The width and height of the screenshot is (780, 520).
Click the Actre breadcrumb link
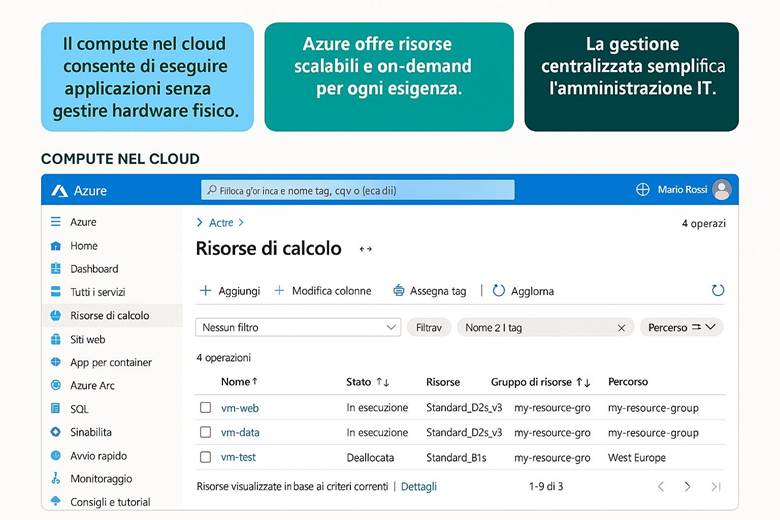pyautogui.click(x=221, y=222)
